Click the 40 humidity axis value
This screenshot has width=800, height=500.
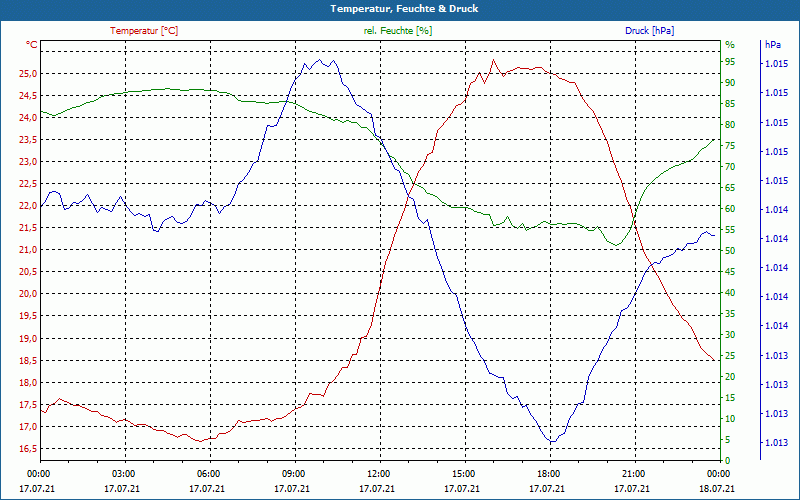click(730, 293)
